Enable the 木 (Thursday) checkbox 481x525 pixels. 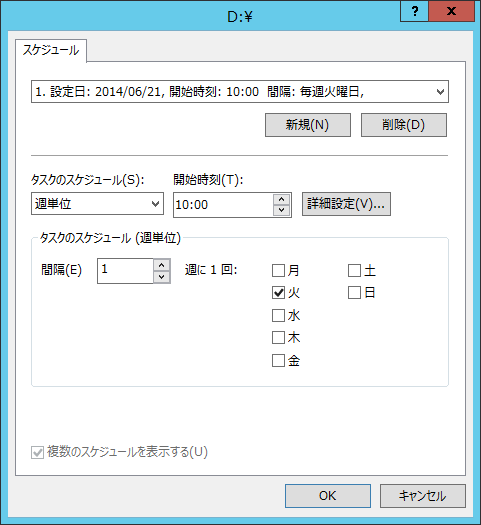[278, 338]
